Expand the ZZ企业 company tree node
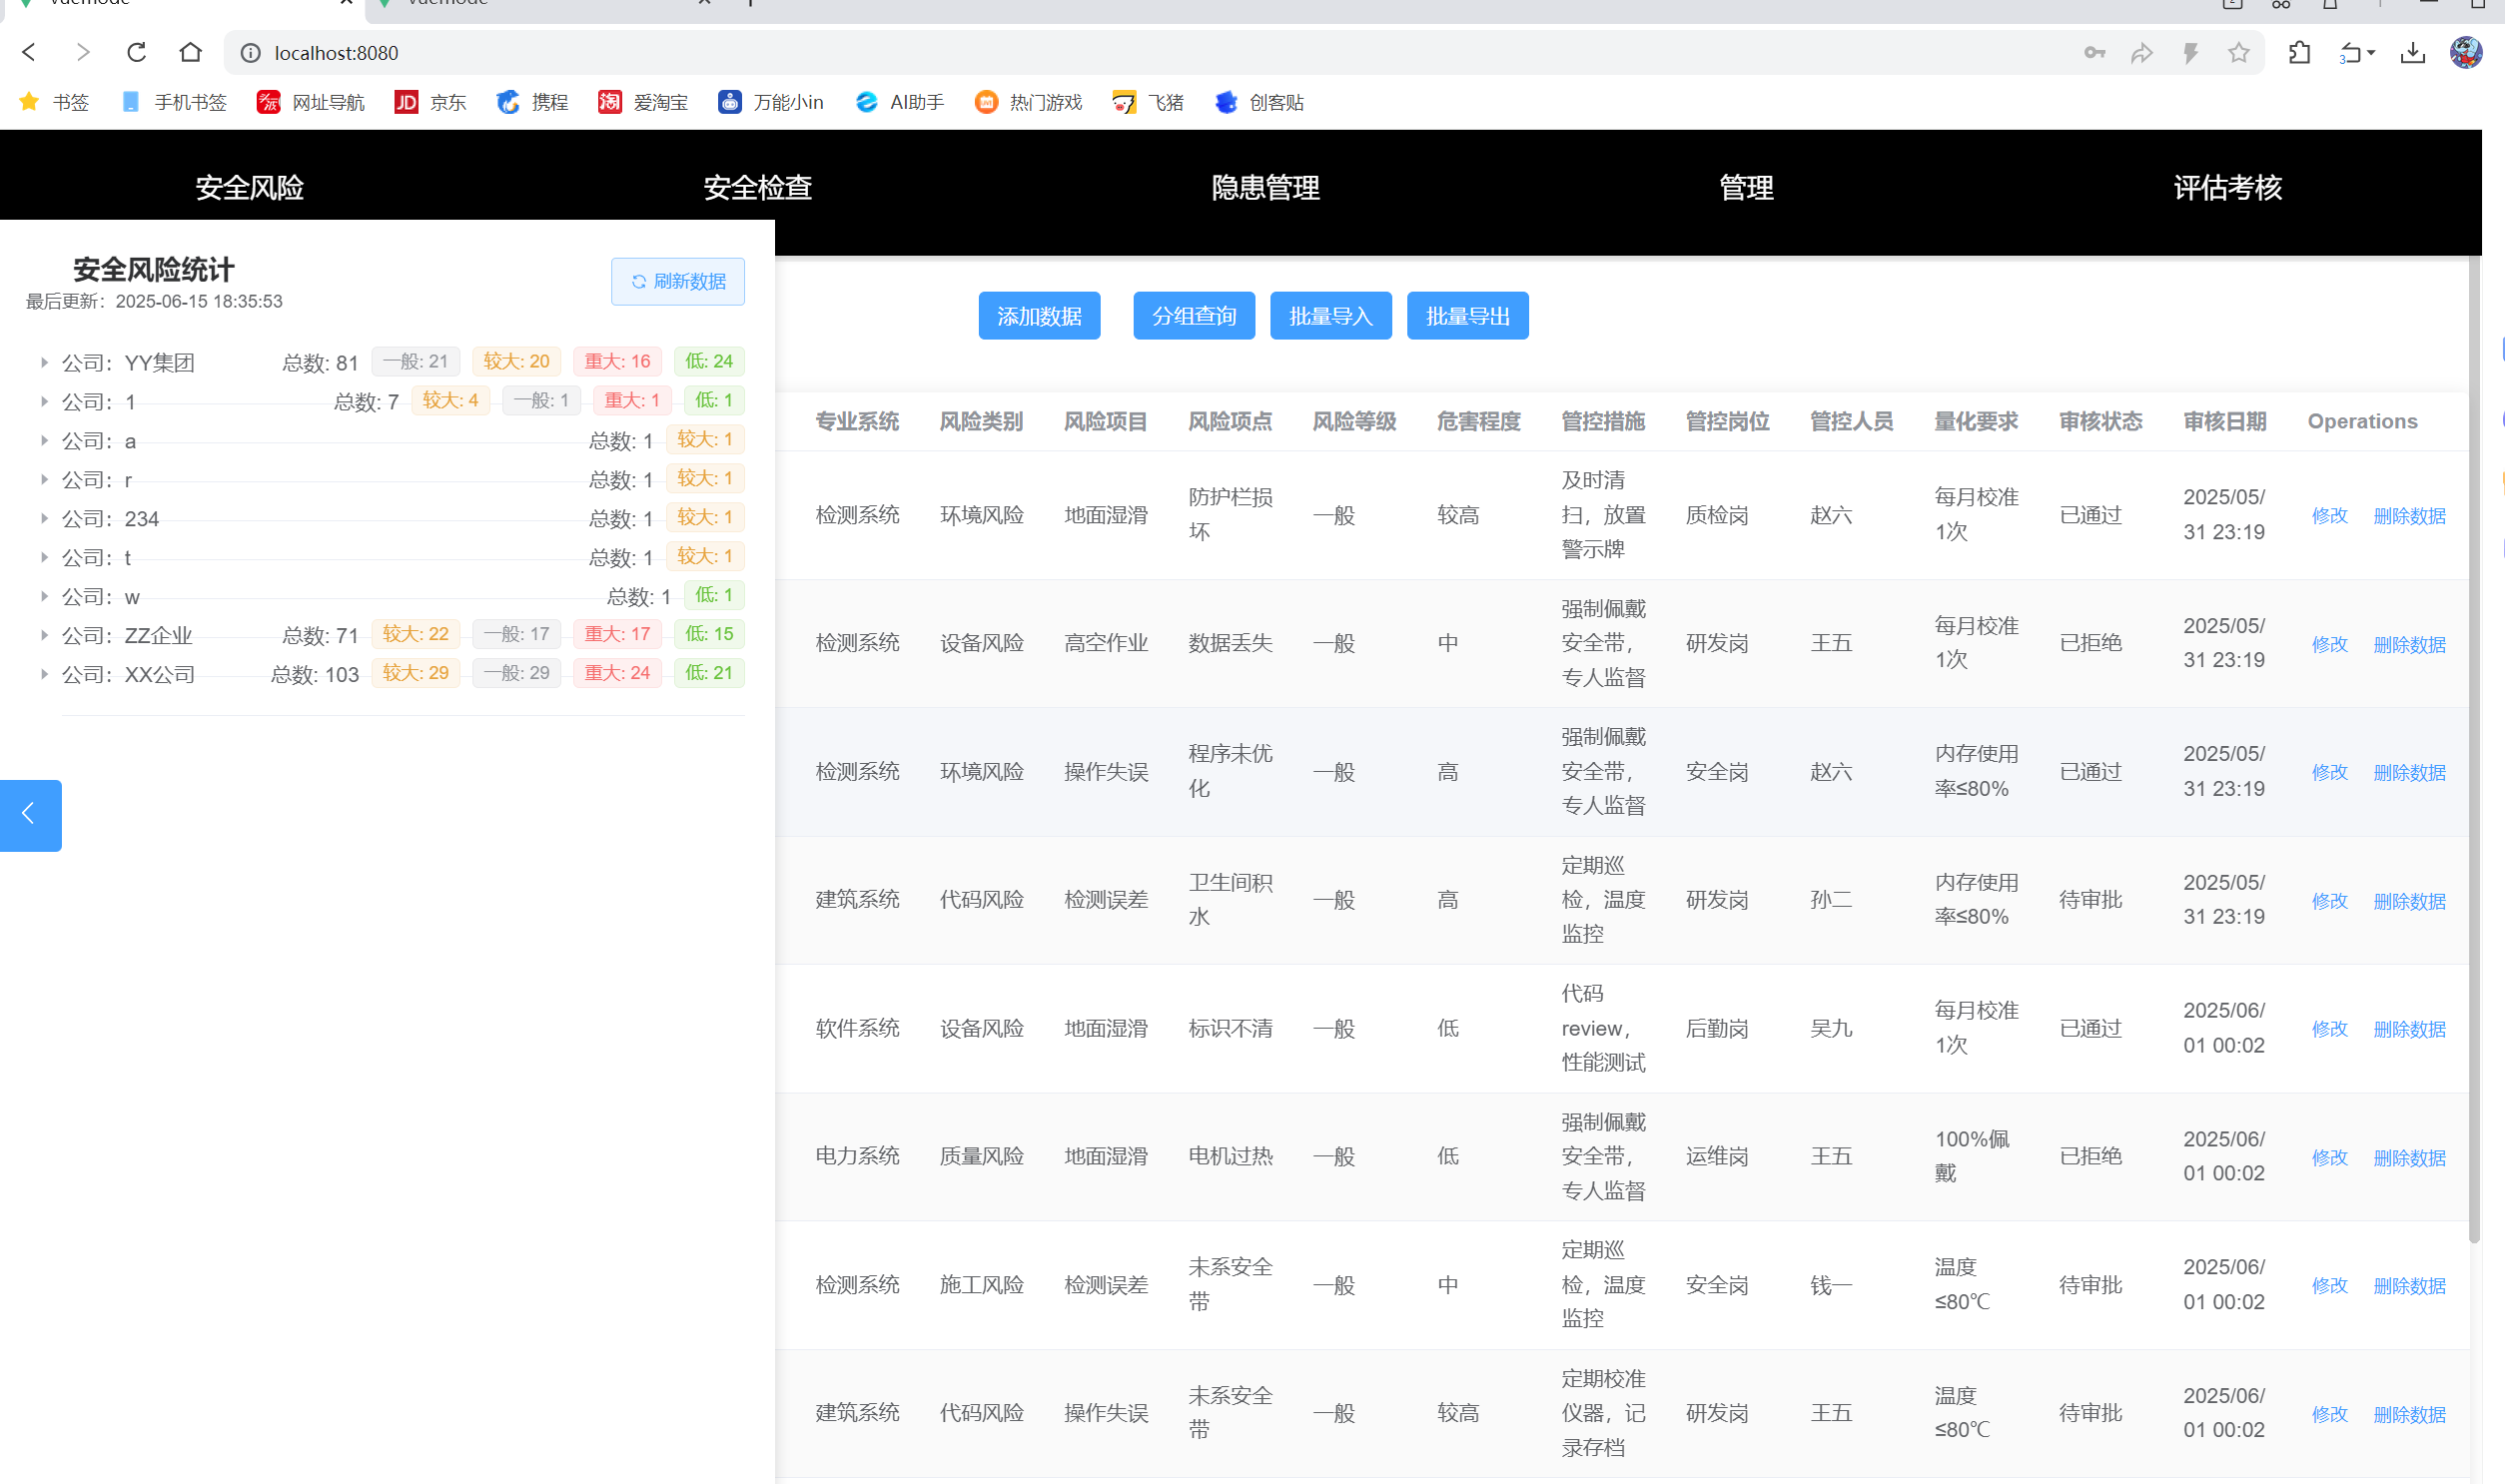Viewport: 2505px width, 1484px height. click(x=44, y=635)
